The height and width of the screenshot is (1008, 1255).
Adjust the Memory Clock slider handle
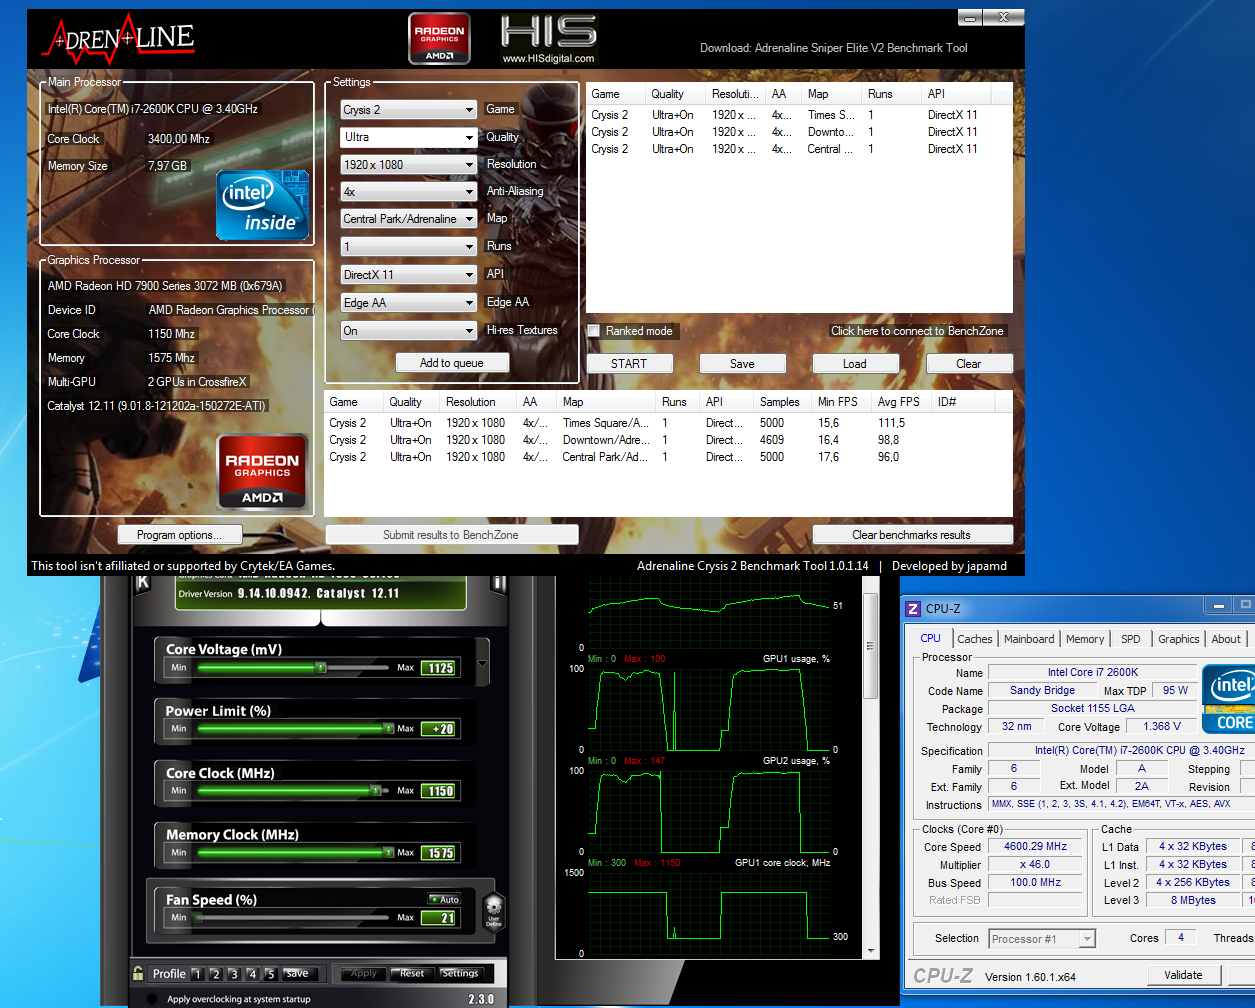coord(388,852)
